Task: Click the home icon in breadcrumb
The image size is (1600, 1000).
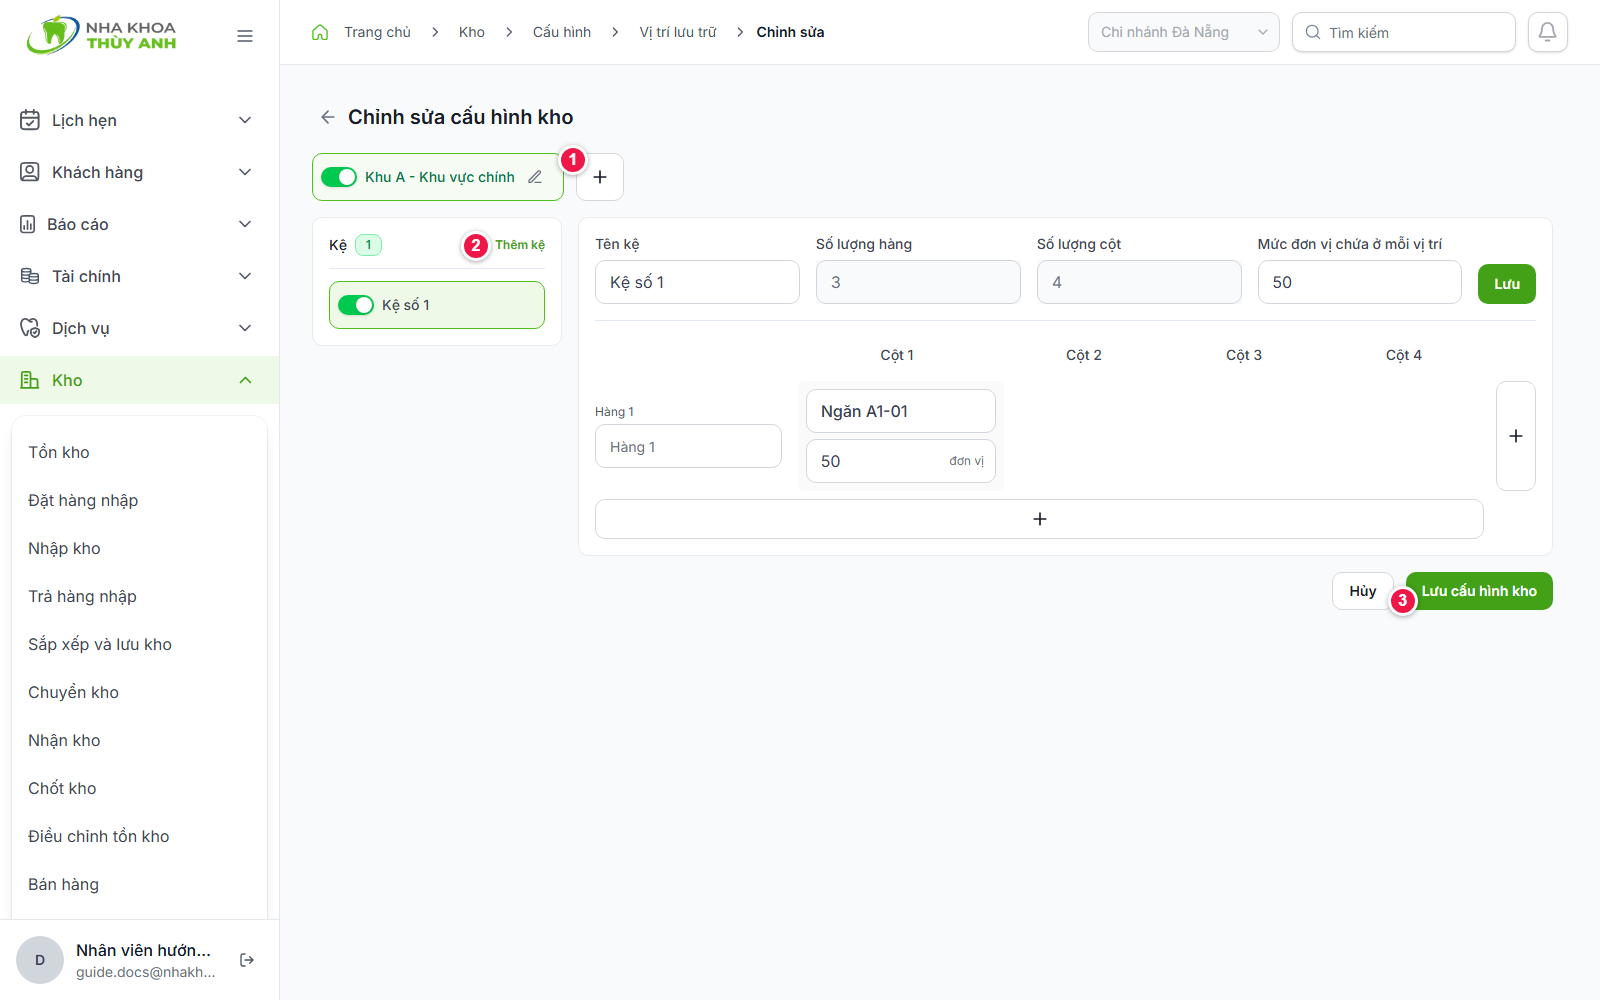Action: [320, 32]
